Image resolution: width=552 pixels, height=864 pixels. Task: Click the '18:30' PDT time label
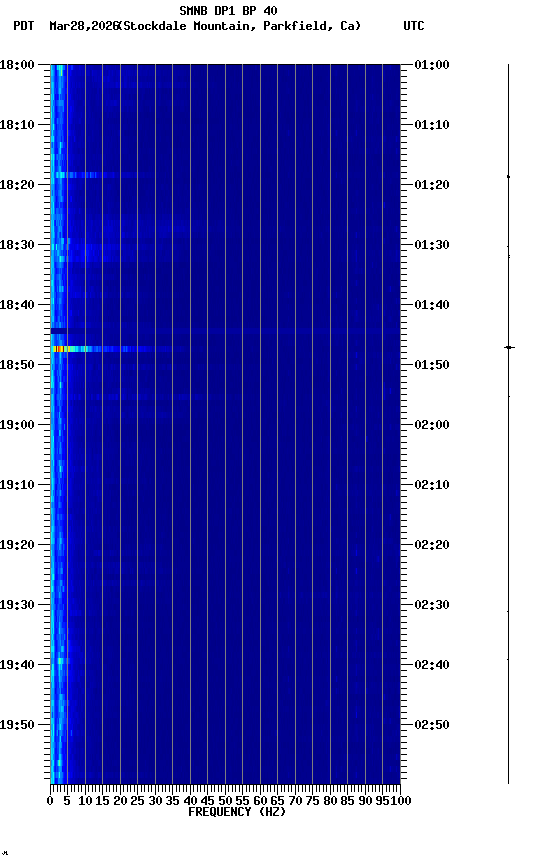pos(17,245)
